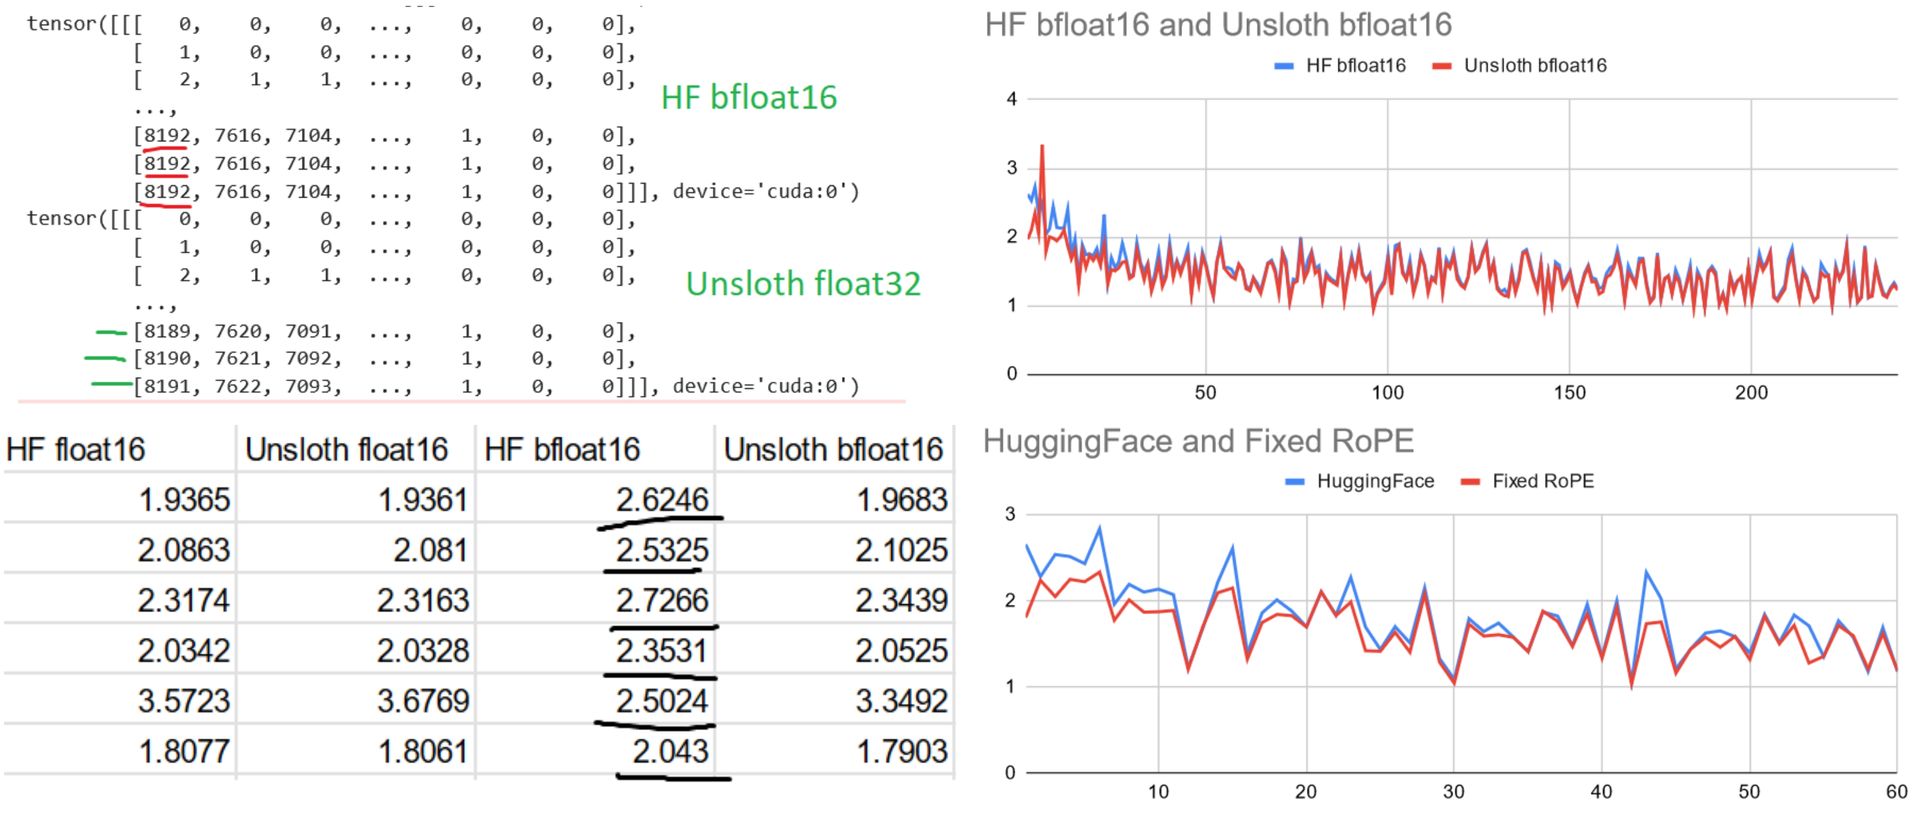Click the 'HF bfloat16' table column header

pos(562,450)
